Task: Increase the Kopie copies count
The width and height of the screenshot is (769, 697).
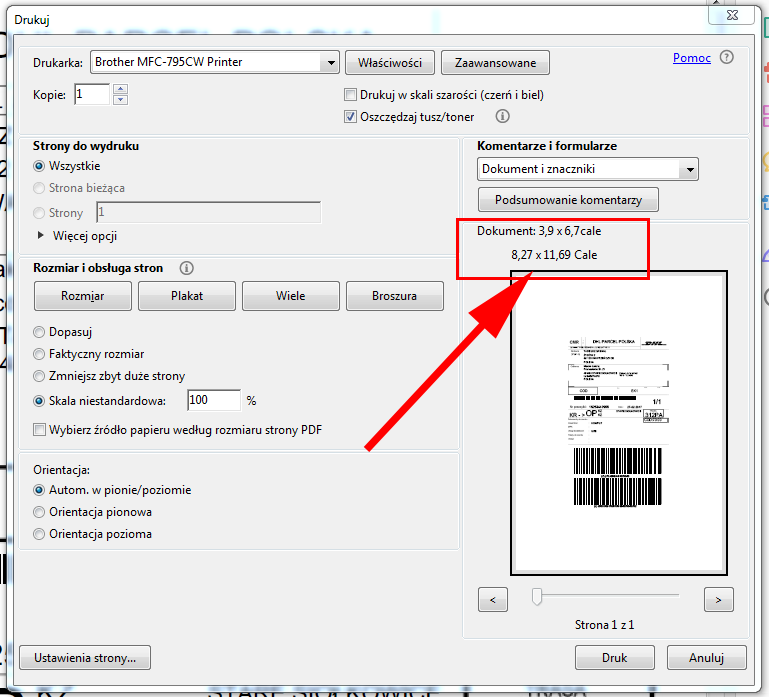Action: click(x=121, y=89)
